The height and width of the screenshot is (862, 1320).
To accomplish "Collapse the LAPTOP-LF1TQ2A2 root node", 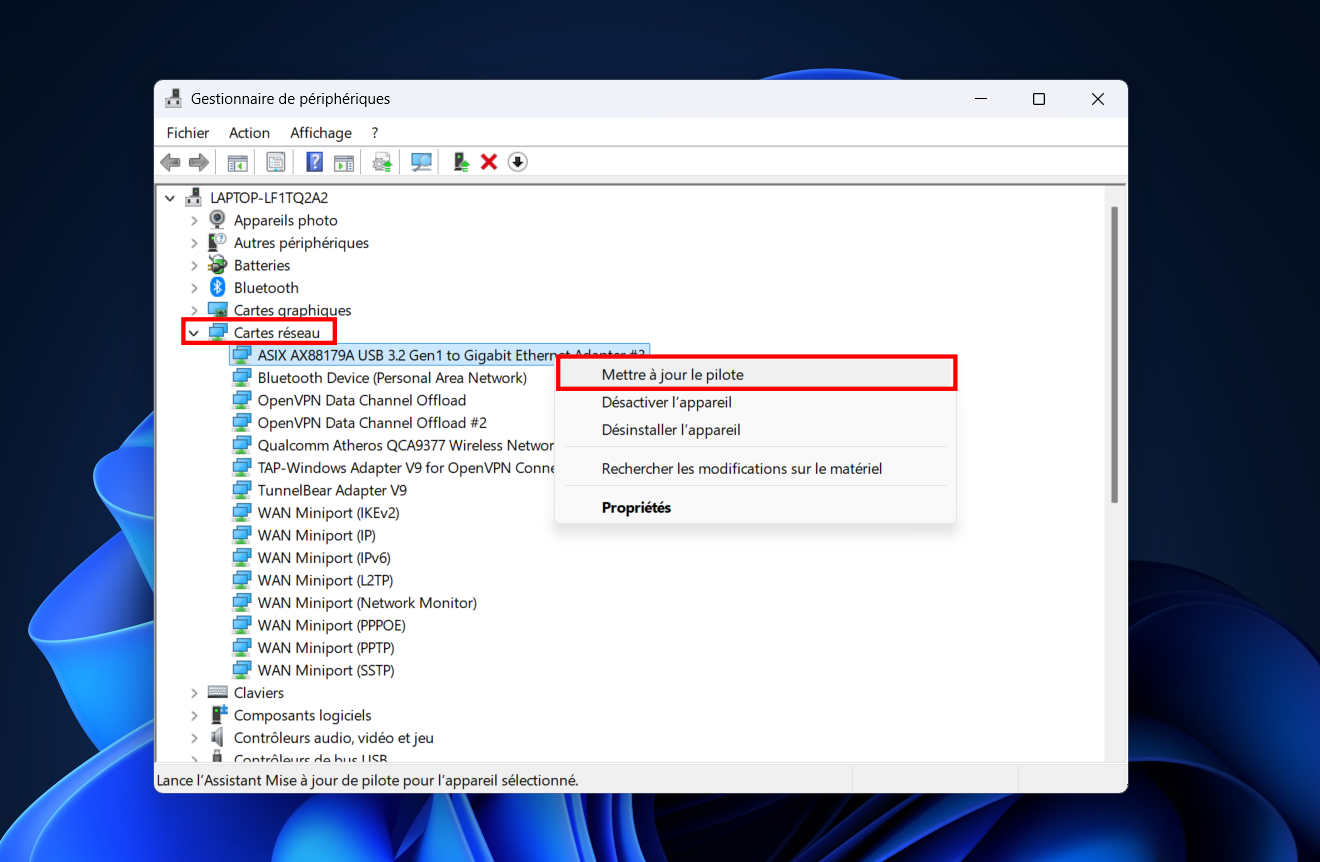I will (x=170, y=198).
